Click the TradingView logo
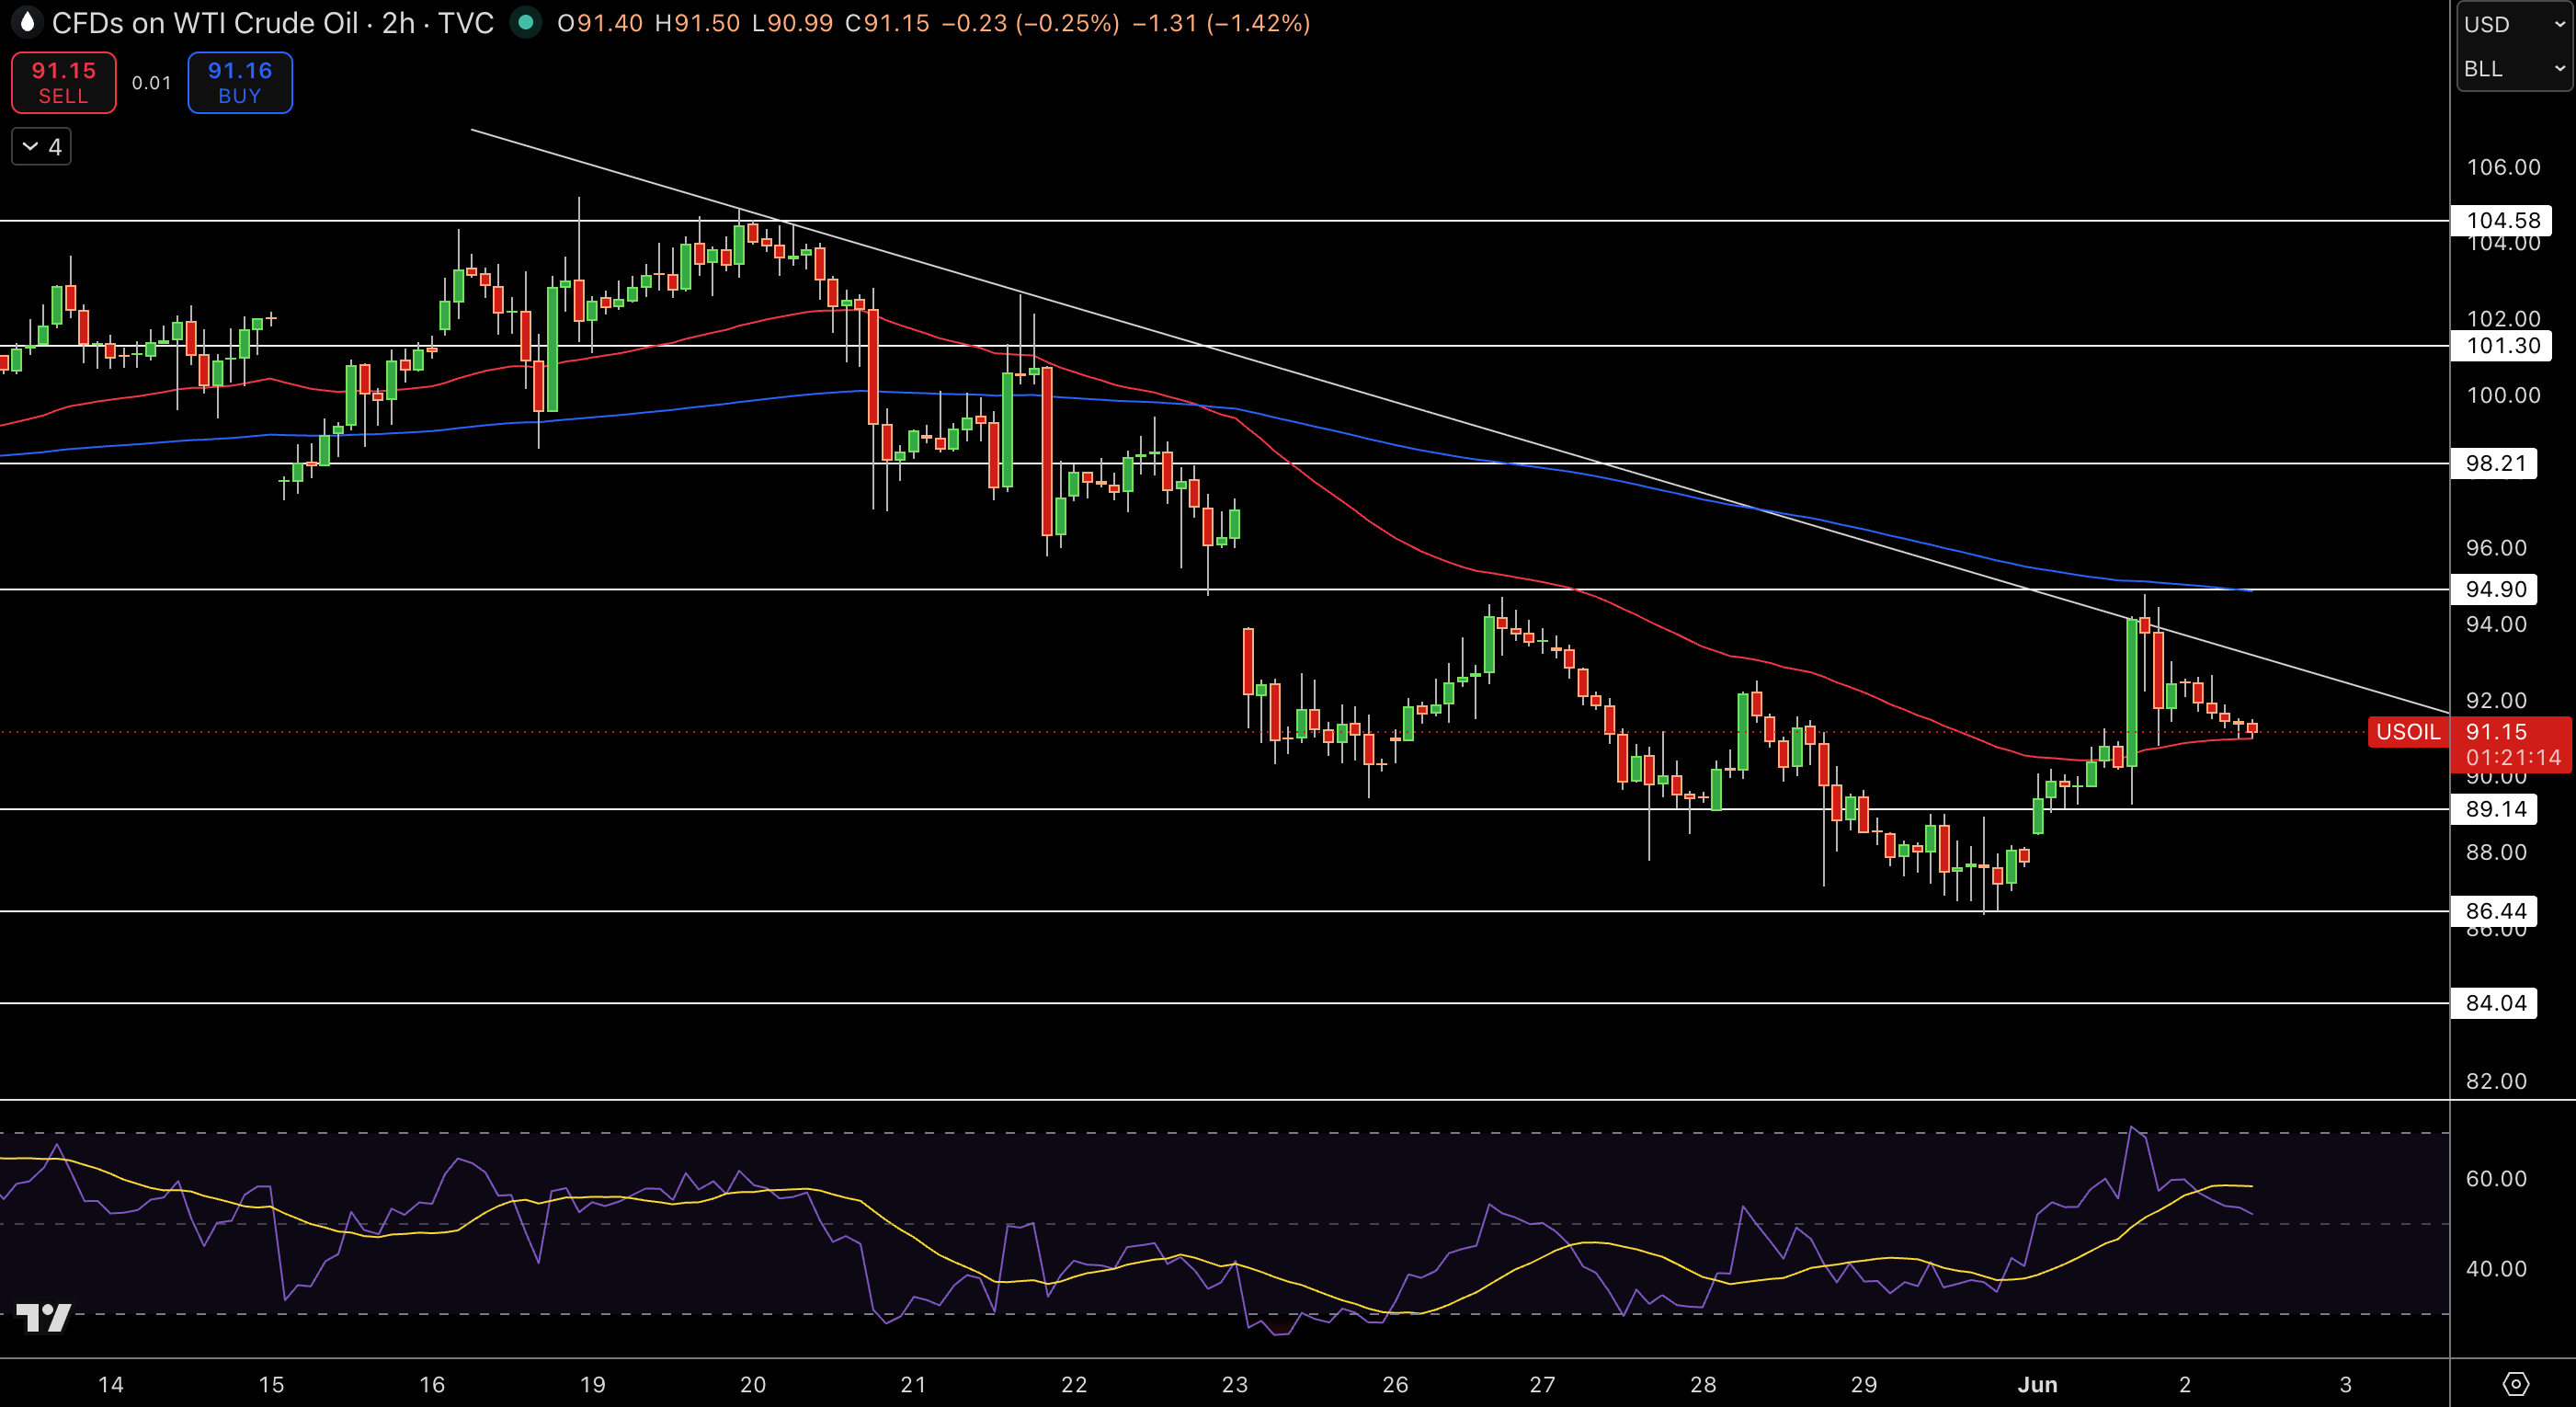Image resolution: width=2576 pixels, height=1407 pixels. (x=44, y=1317)
